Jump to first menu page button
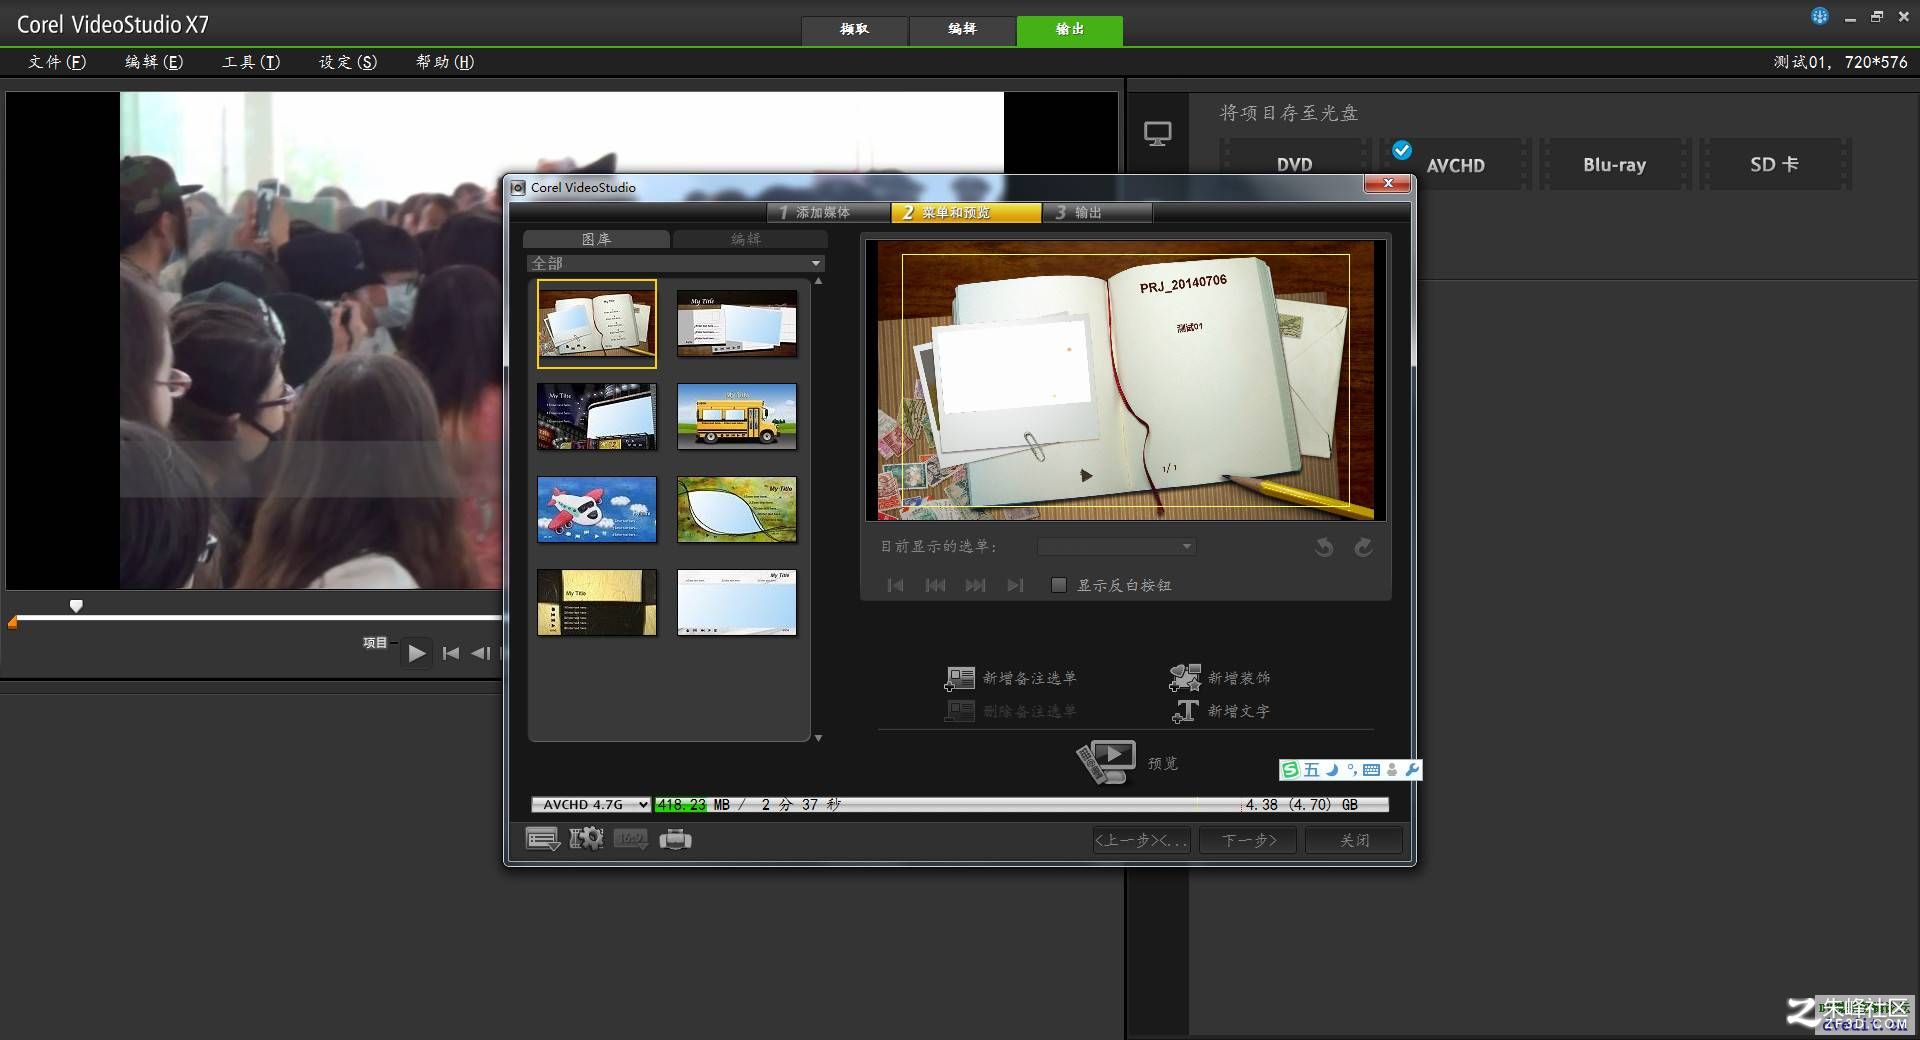 pyautogui.click(x=895, y=585)
